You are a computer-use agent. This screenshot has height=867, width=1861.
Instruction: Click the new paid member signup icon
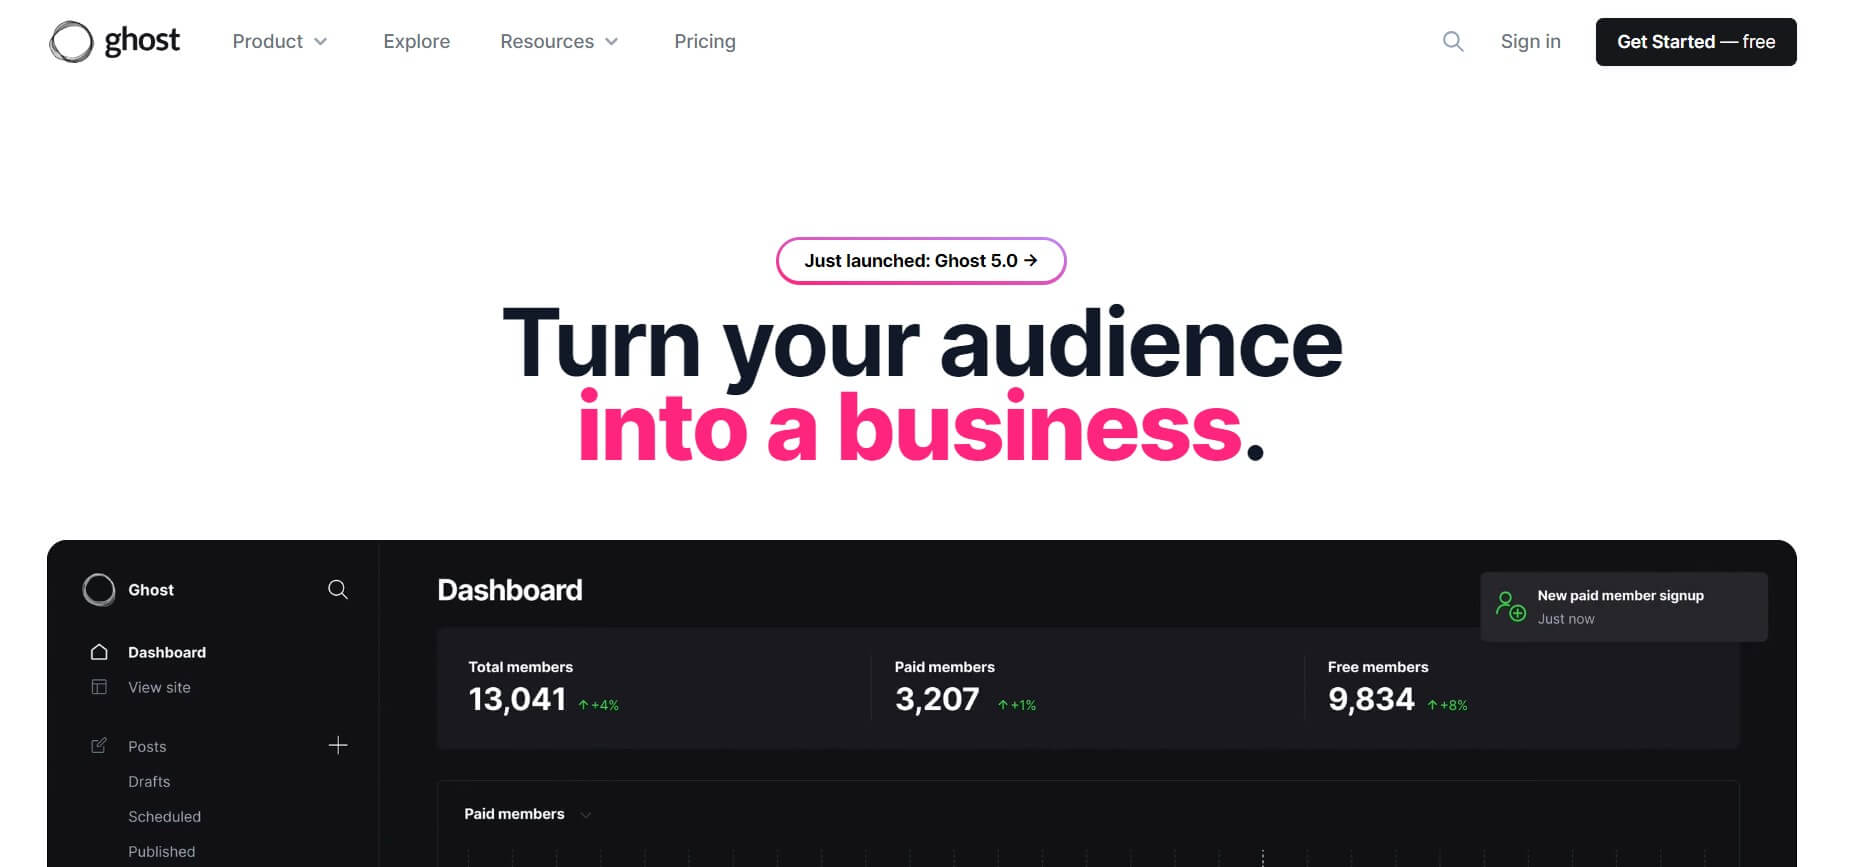[1510, 606]
